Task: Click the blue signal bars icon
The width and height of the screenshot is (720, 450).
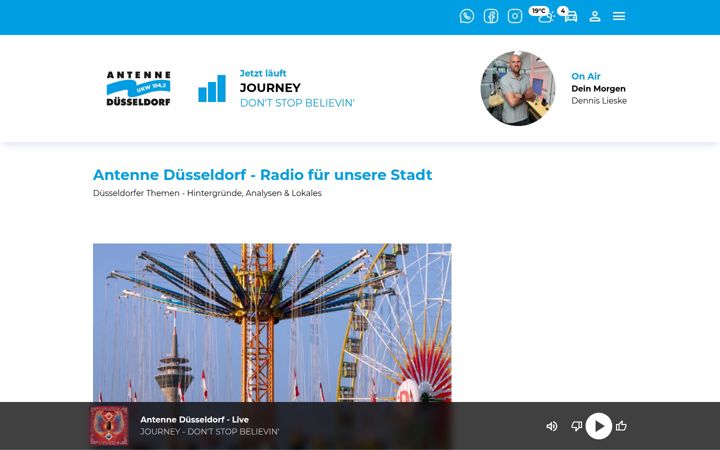Action: [212, 88]
